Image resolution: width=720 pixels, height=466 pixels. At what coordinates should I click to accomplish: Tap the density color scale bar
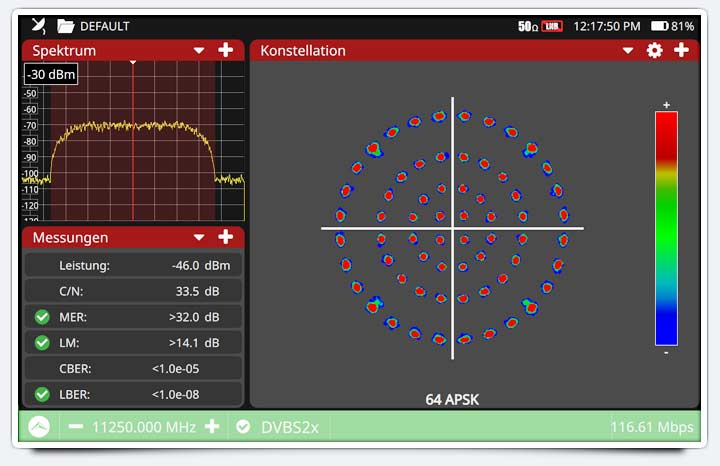point(666,228)
